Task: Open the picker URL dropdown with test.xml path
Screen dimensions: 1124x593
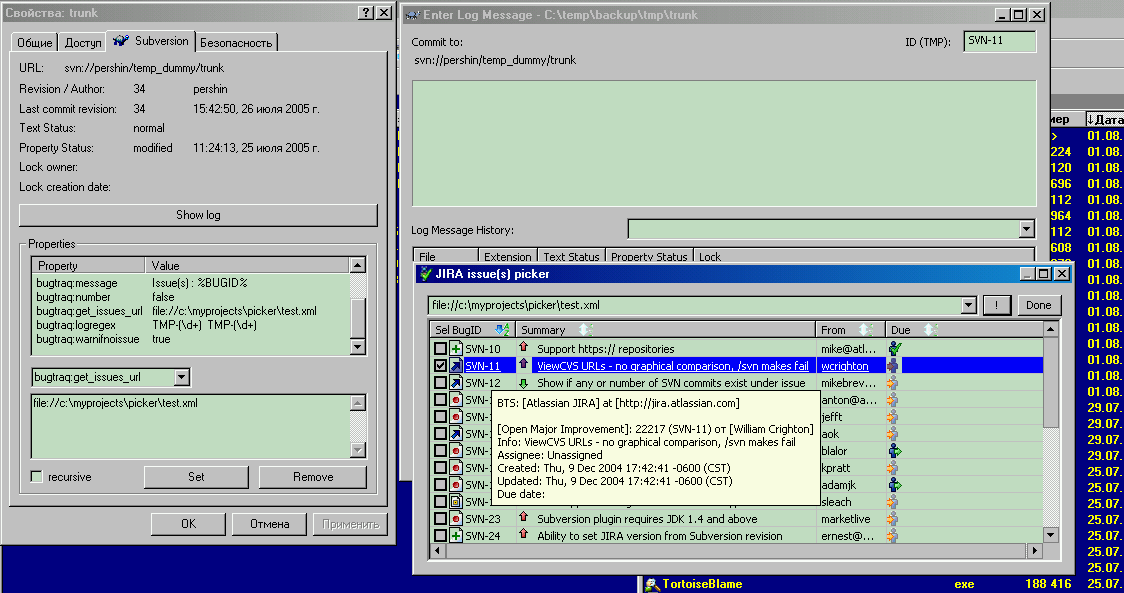Action: pyautogui.click(x=968, y=305)
